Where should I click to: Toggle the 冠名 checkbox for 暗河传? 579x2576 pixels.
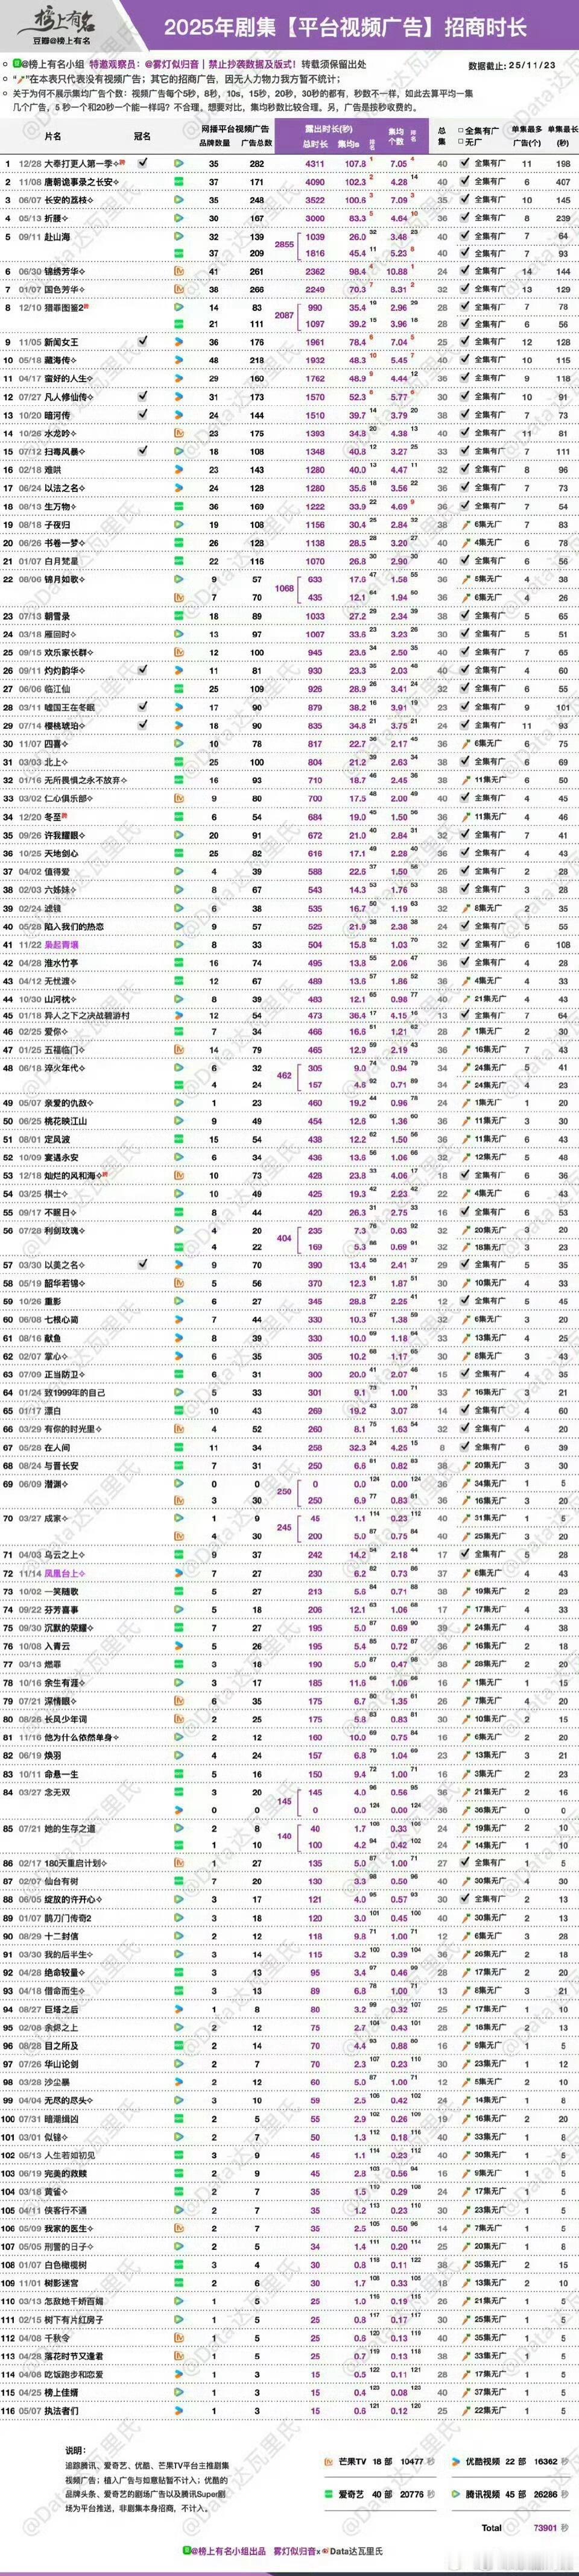[143, 414]
